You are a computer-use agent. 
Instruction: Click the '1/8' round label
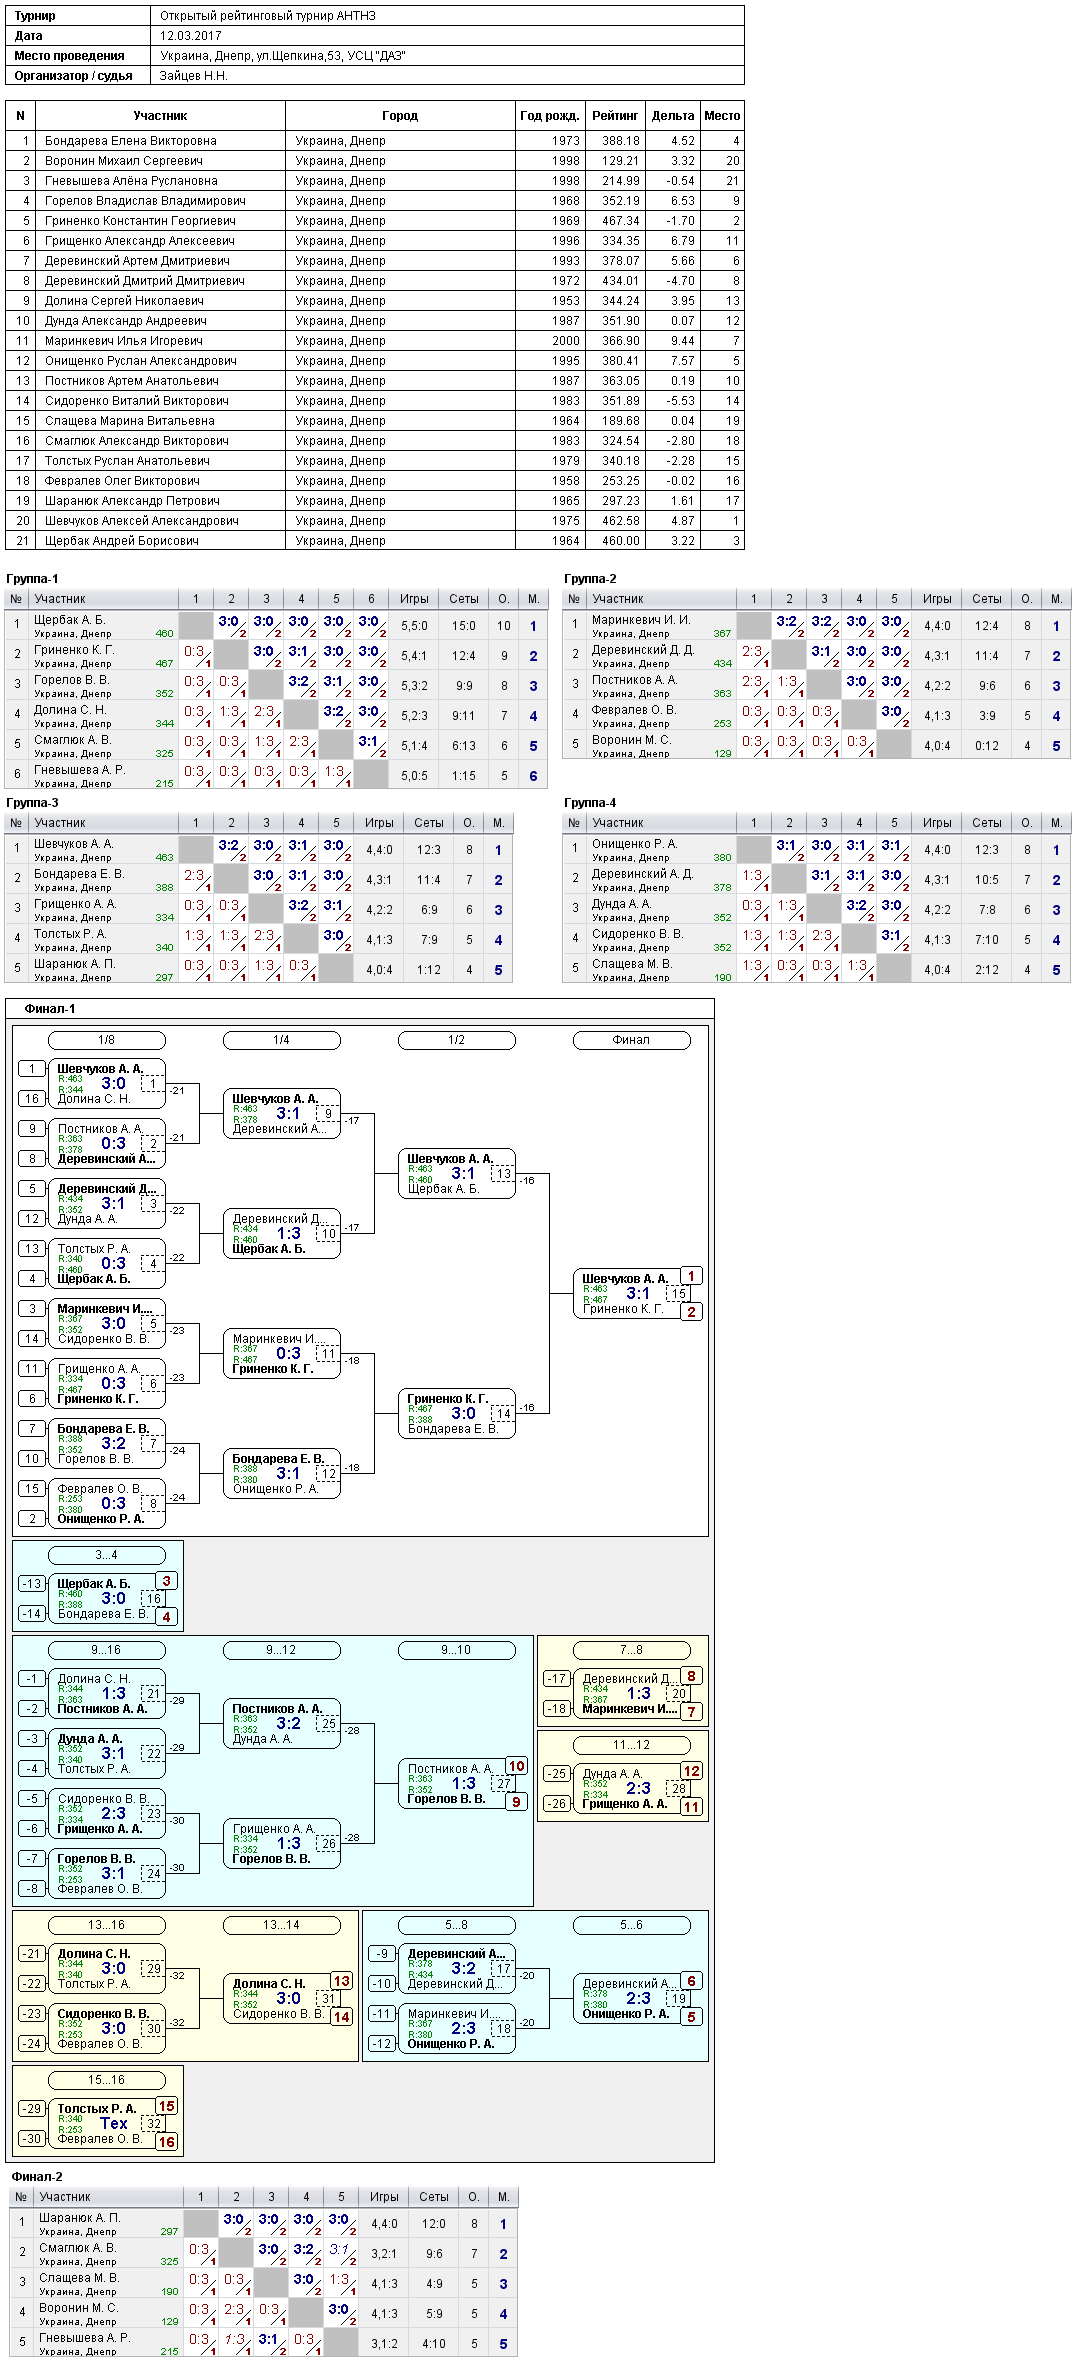click(106, 1040)
